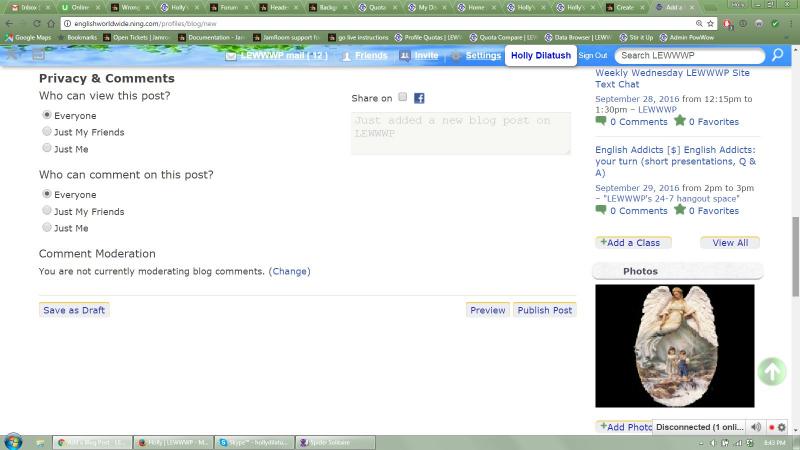The height and width of the screenshot is (450, 800).
Task: Select Just My Friends for viewing
Action: click(47, 131)
